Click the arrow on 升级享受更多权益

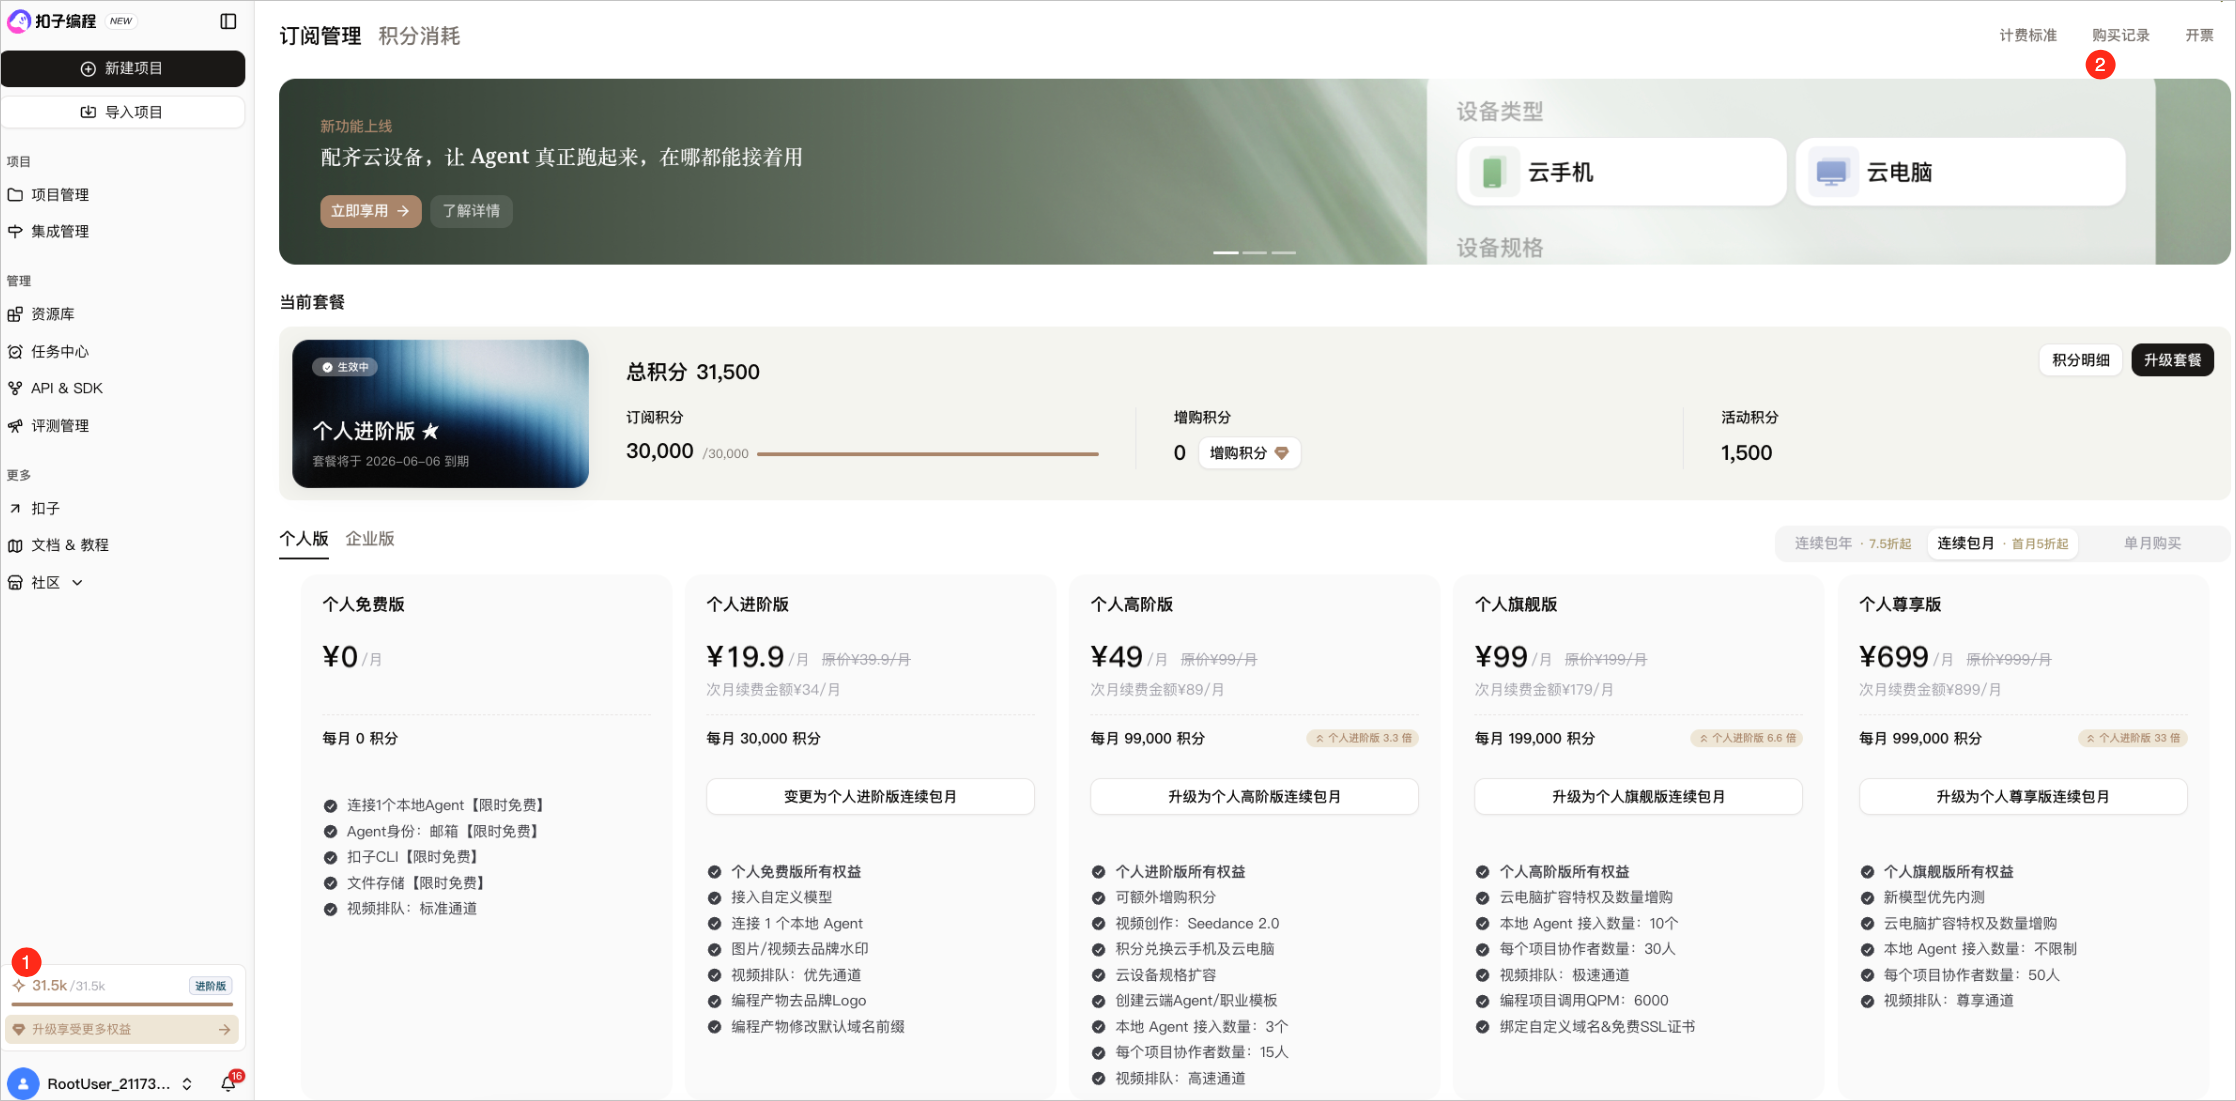click(224, 1029)
